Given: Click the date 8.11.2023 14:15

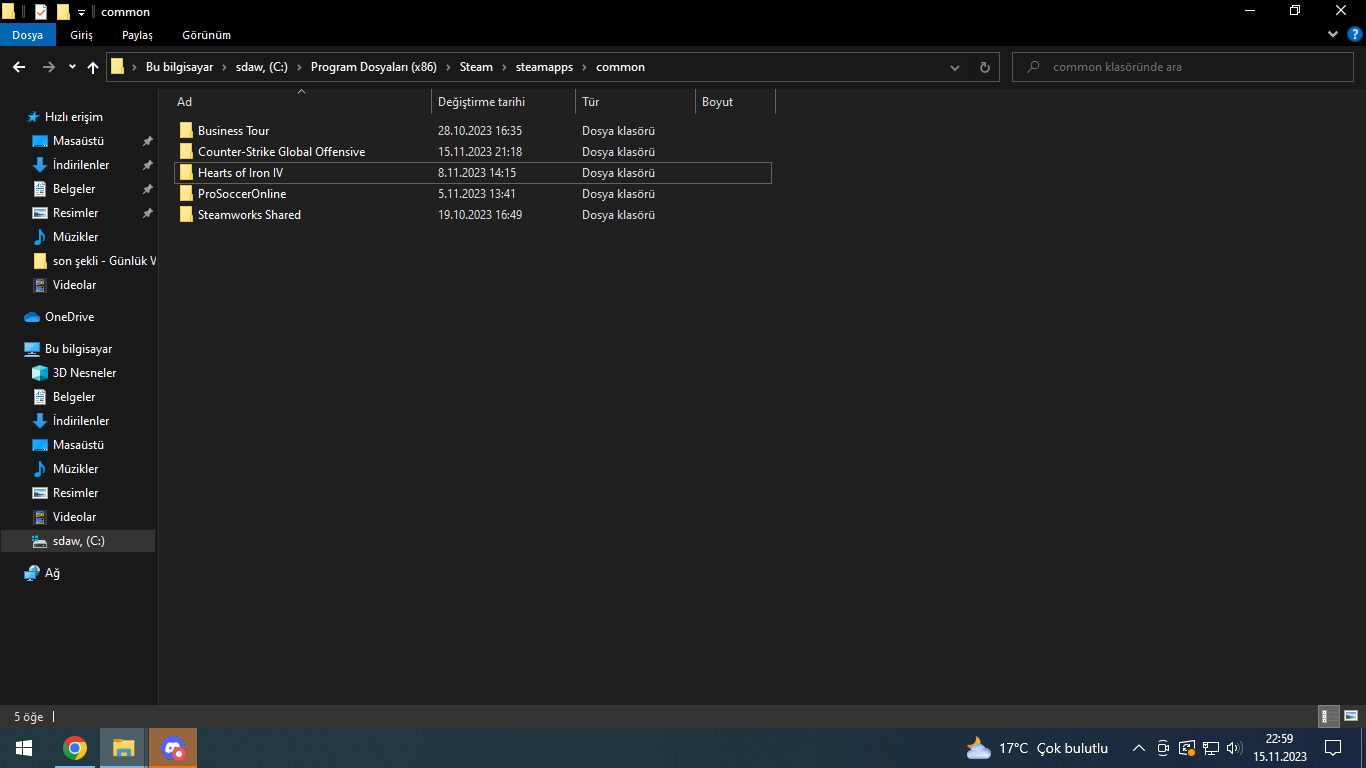Looking at the screenshot, I should pos(477,173).
